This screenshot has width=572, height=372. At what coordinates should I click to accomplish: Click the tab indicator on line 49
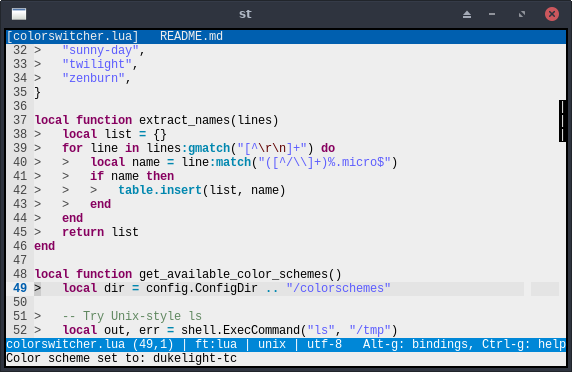click(38, 288)
